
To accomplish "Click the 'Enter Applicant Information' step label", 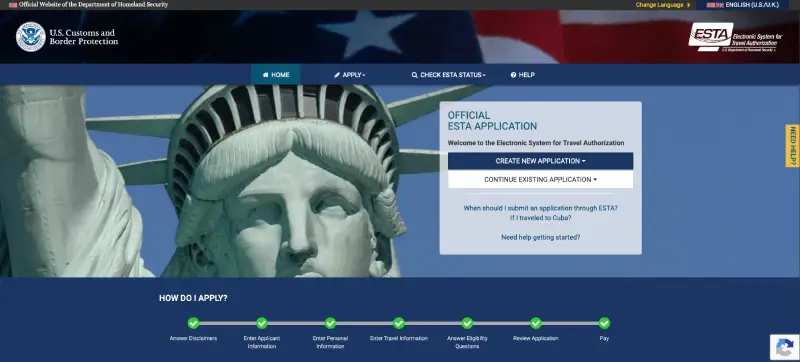I will coord(262,342).
